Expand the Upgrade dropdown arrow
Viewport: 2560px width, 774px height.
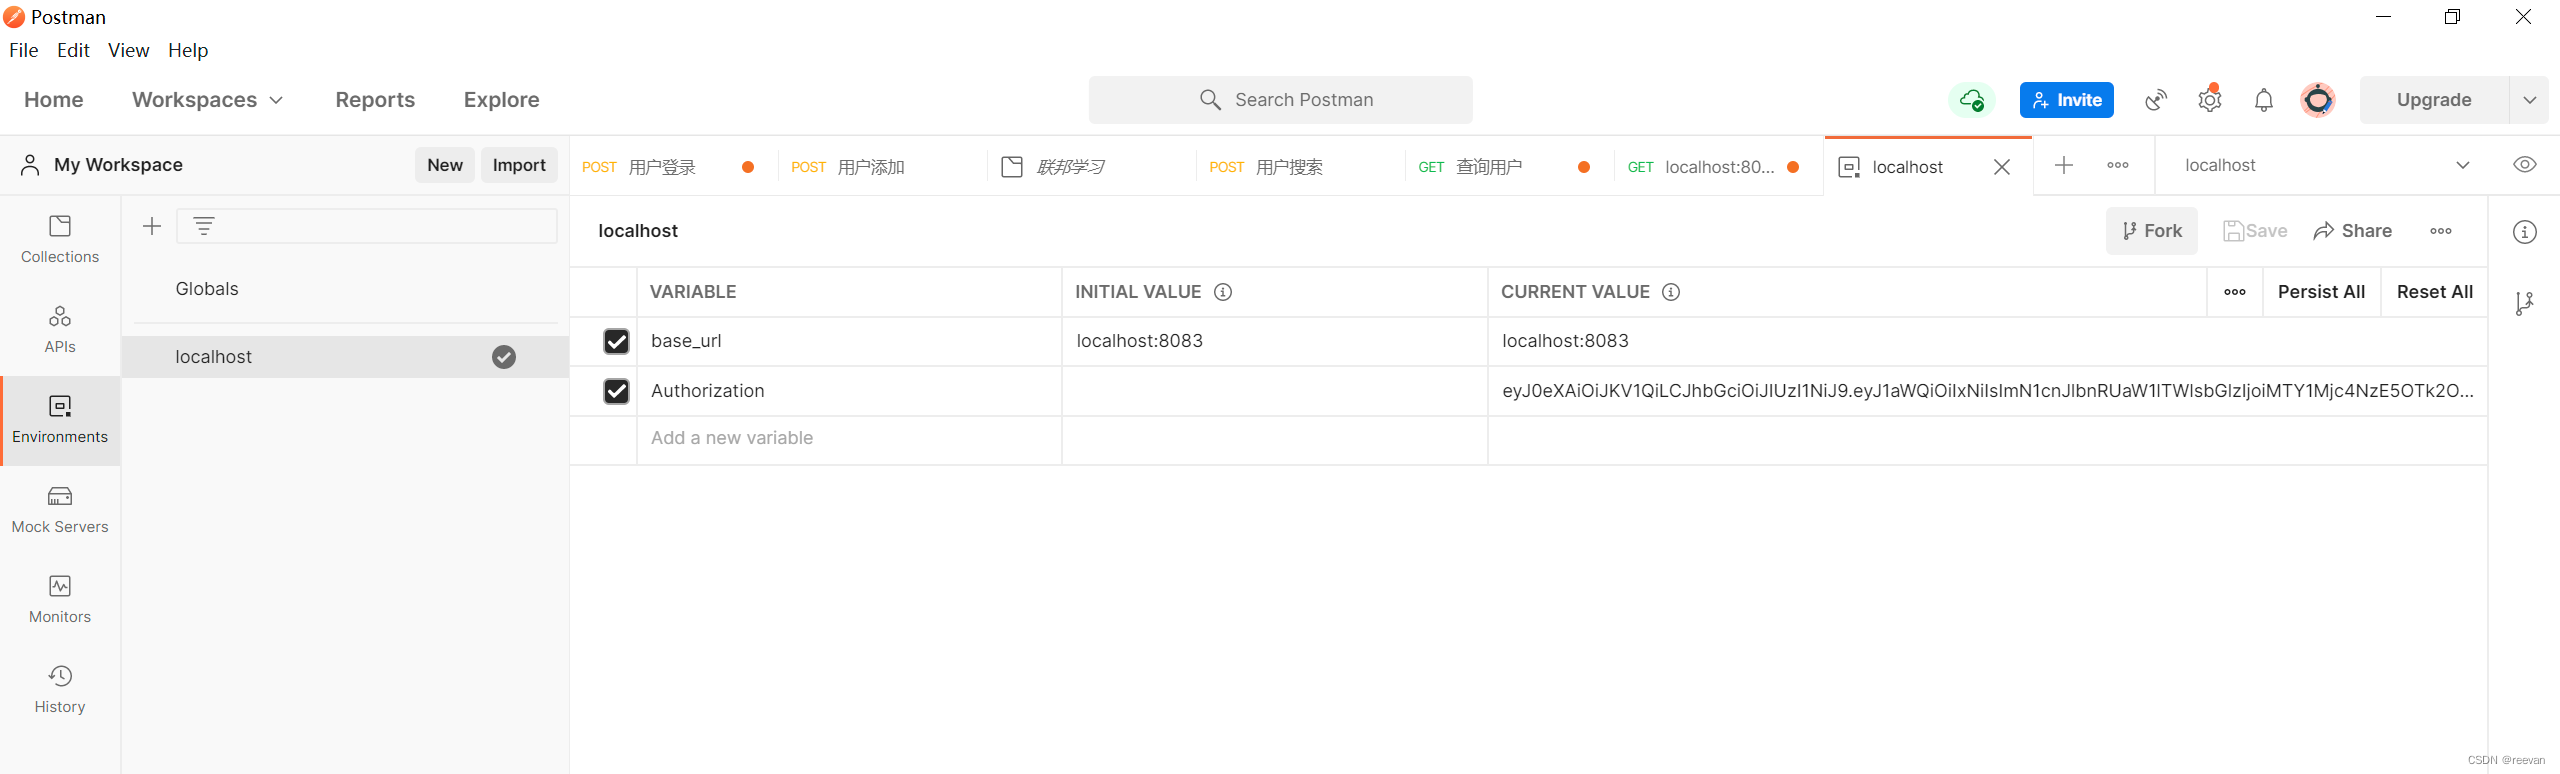click(x=2530, y=100)
